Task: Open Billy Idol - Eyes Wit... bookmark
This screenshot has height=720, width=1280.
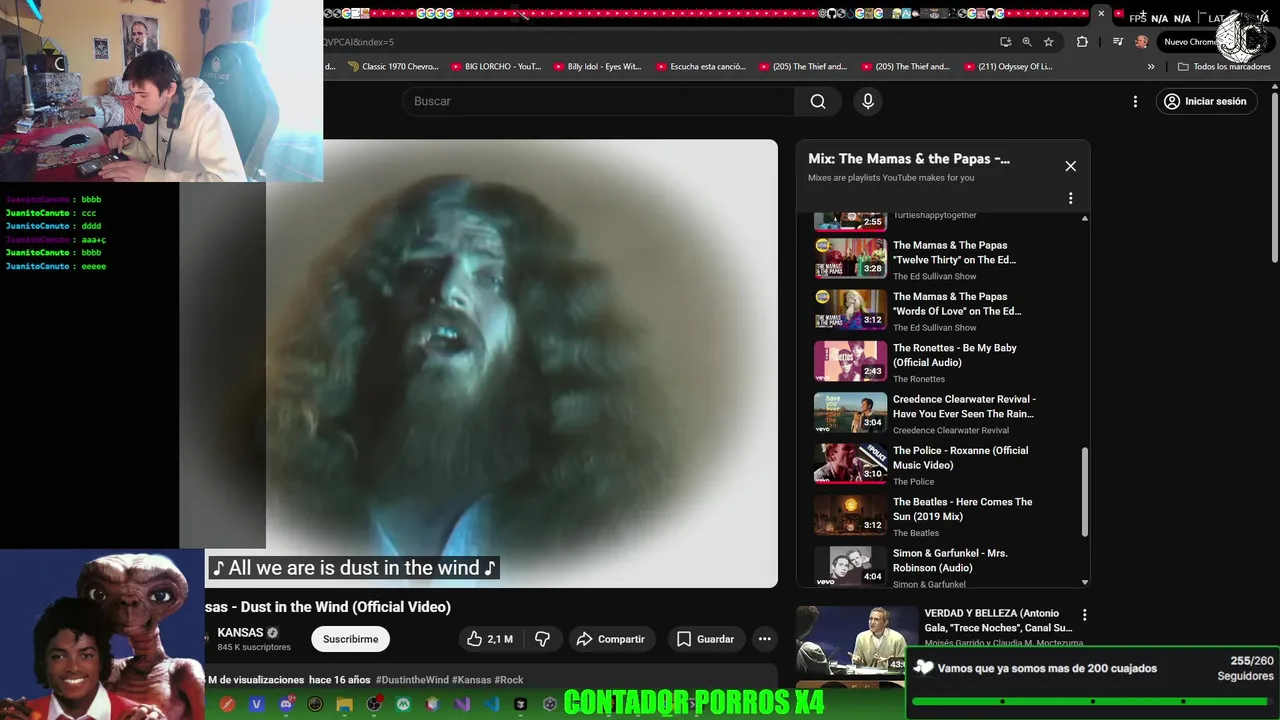Action: pos(598,67)
